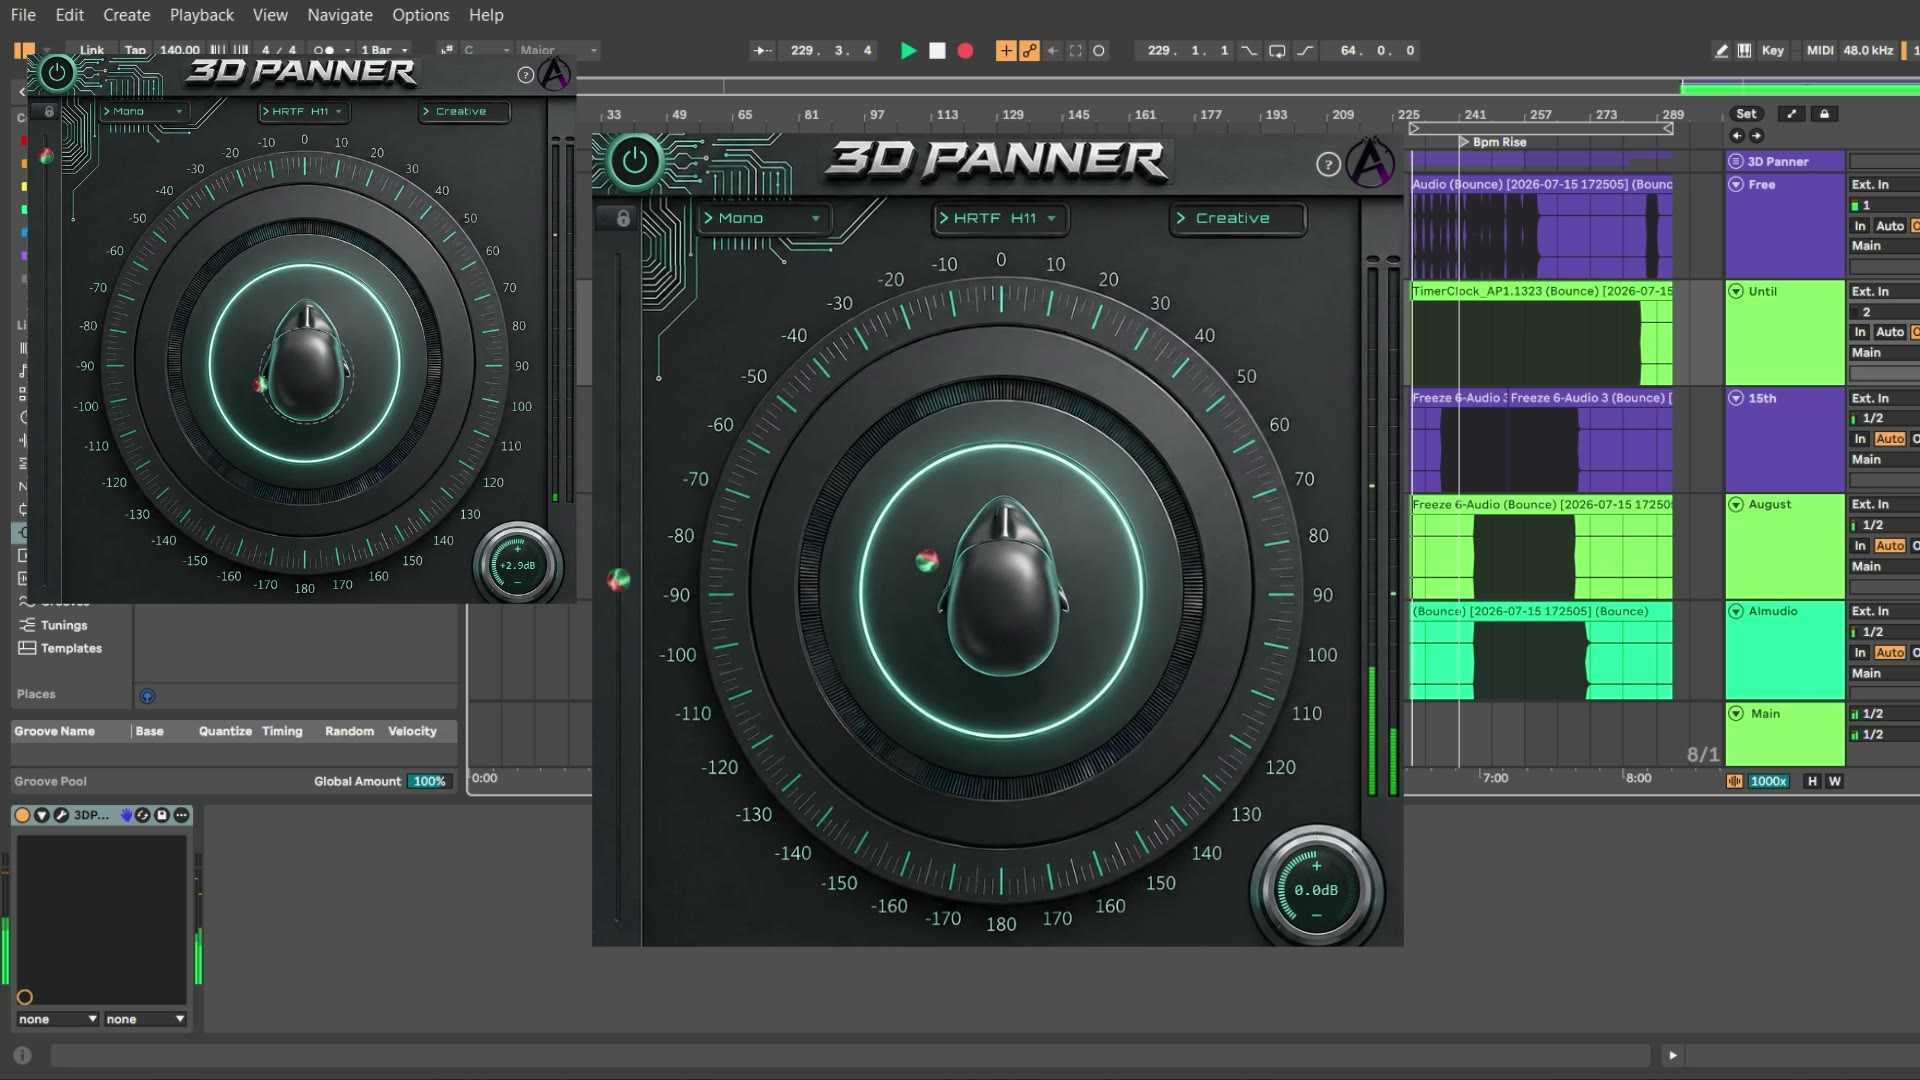Open Templates in browser sidebar
The image size is (1920, 1080).
[71, 648]
